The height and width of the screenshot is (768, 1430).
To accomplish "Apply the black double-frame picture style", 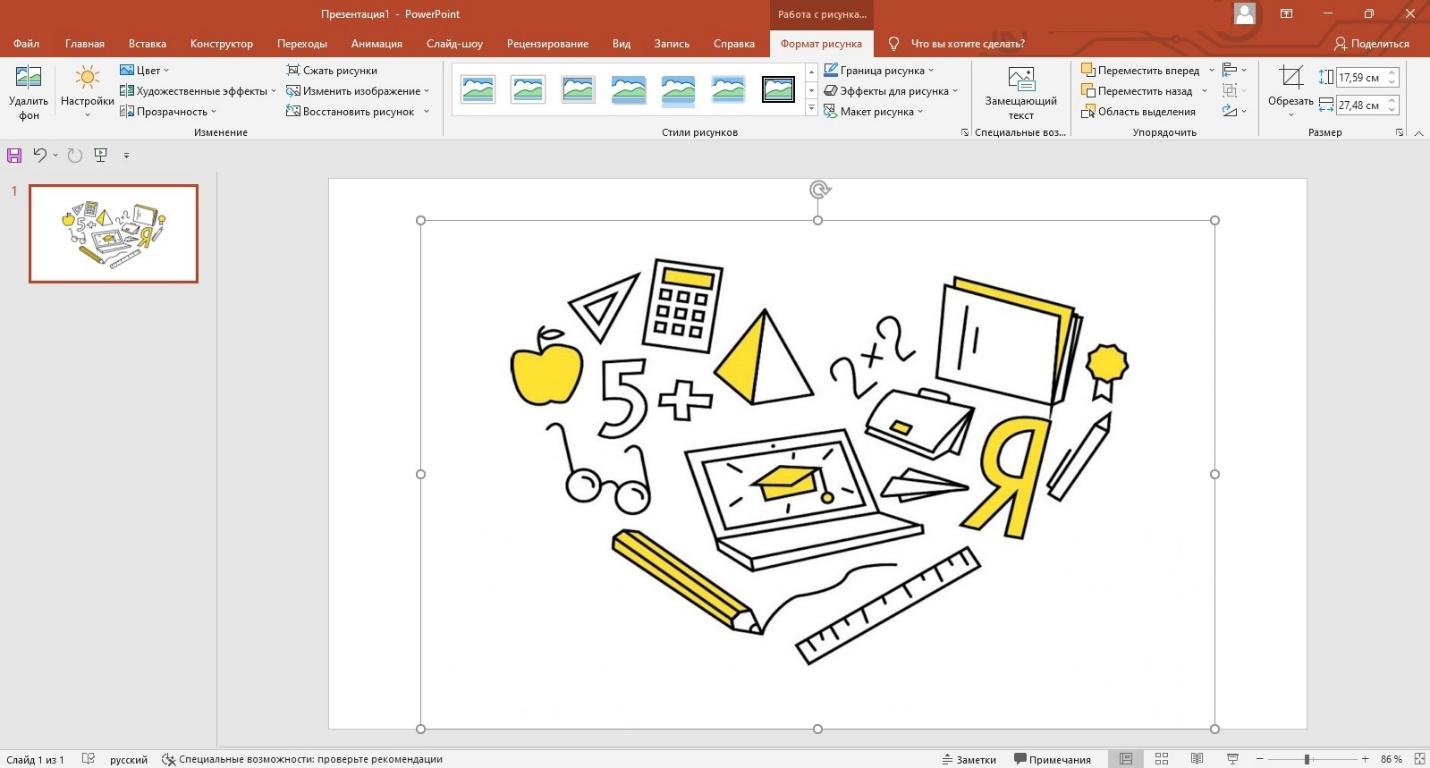I will (778, 89).
